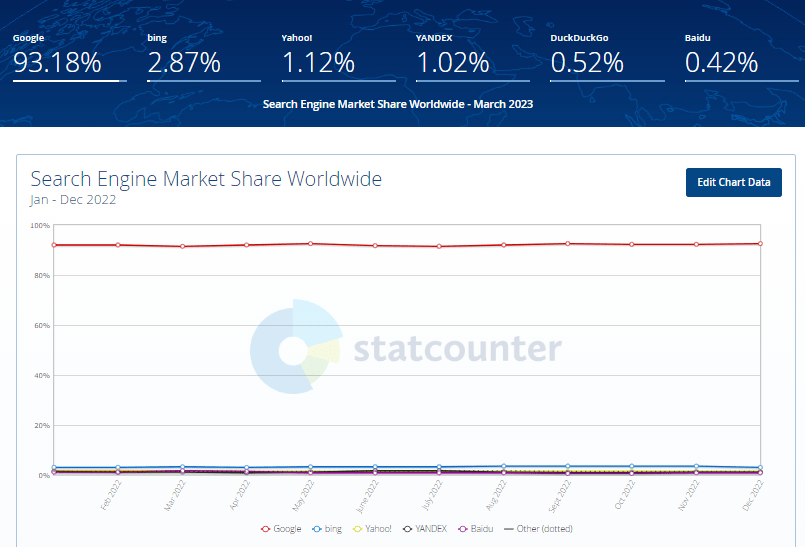Click Google's May 2022 data point

[x=311, y=243]
